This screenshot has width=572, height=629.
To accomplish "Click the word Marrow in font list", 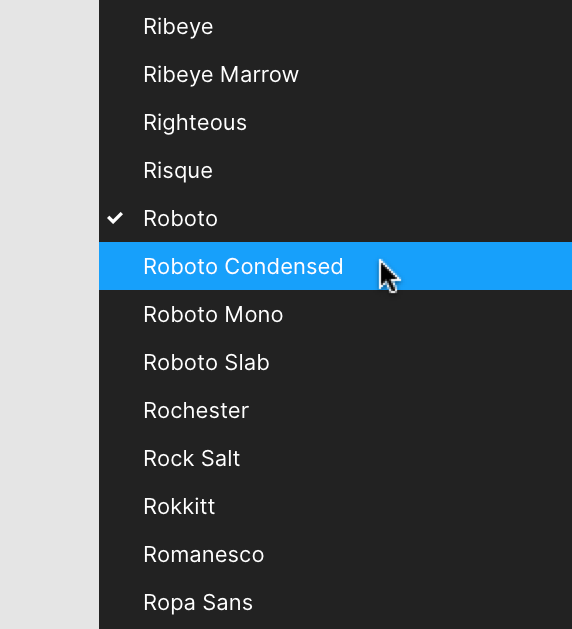I will click(260, 75).
